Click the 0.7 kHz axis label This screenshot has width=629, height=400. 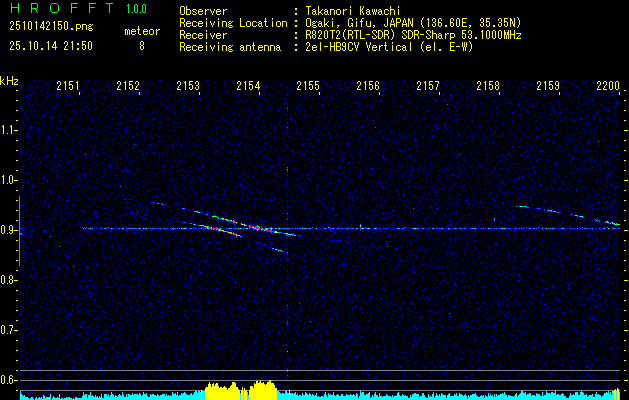pos(7,330)
